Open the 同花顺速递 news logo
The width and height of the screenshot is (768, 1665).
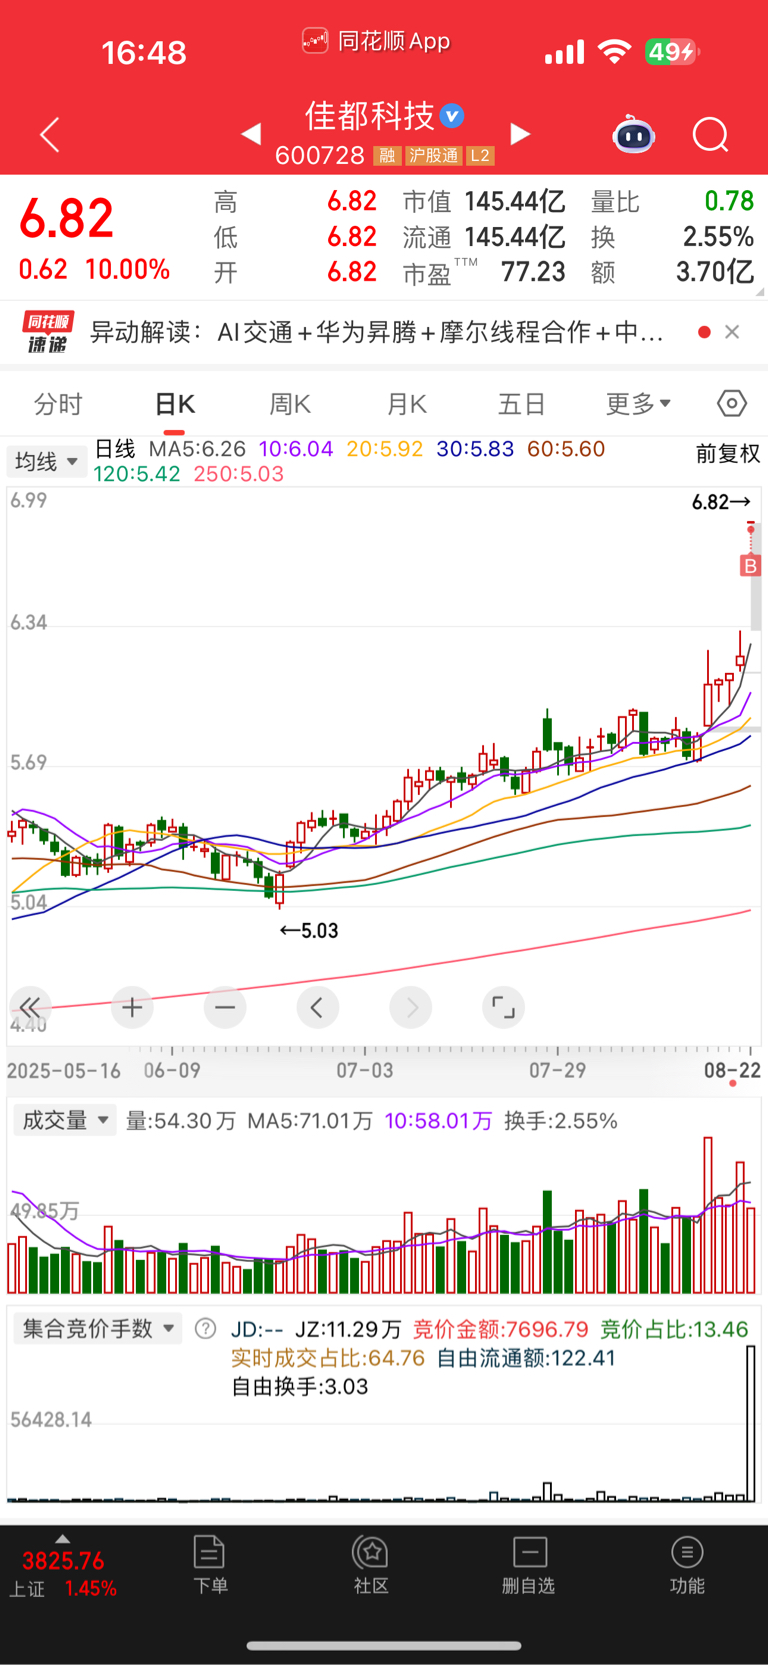tap(48, 332)
